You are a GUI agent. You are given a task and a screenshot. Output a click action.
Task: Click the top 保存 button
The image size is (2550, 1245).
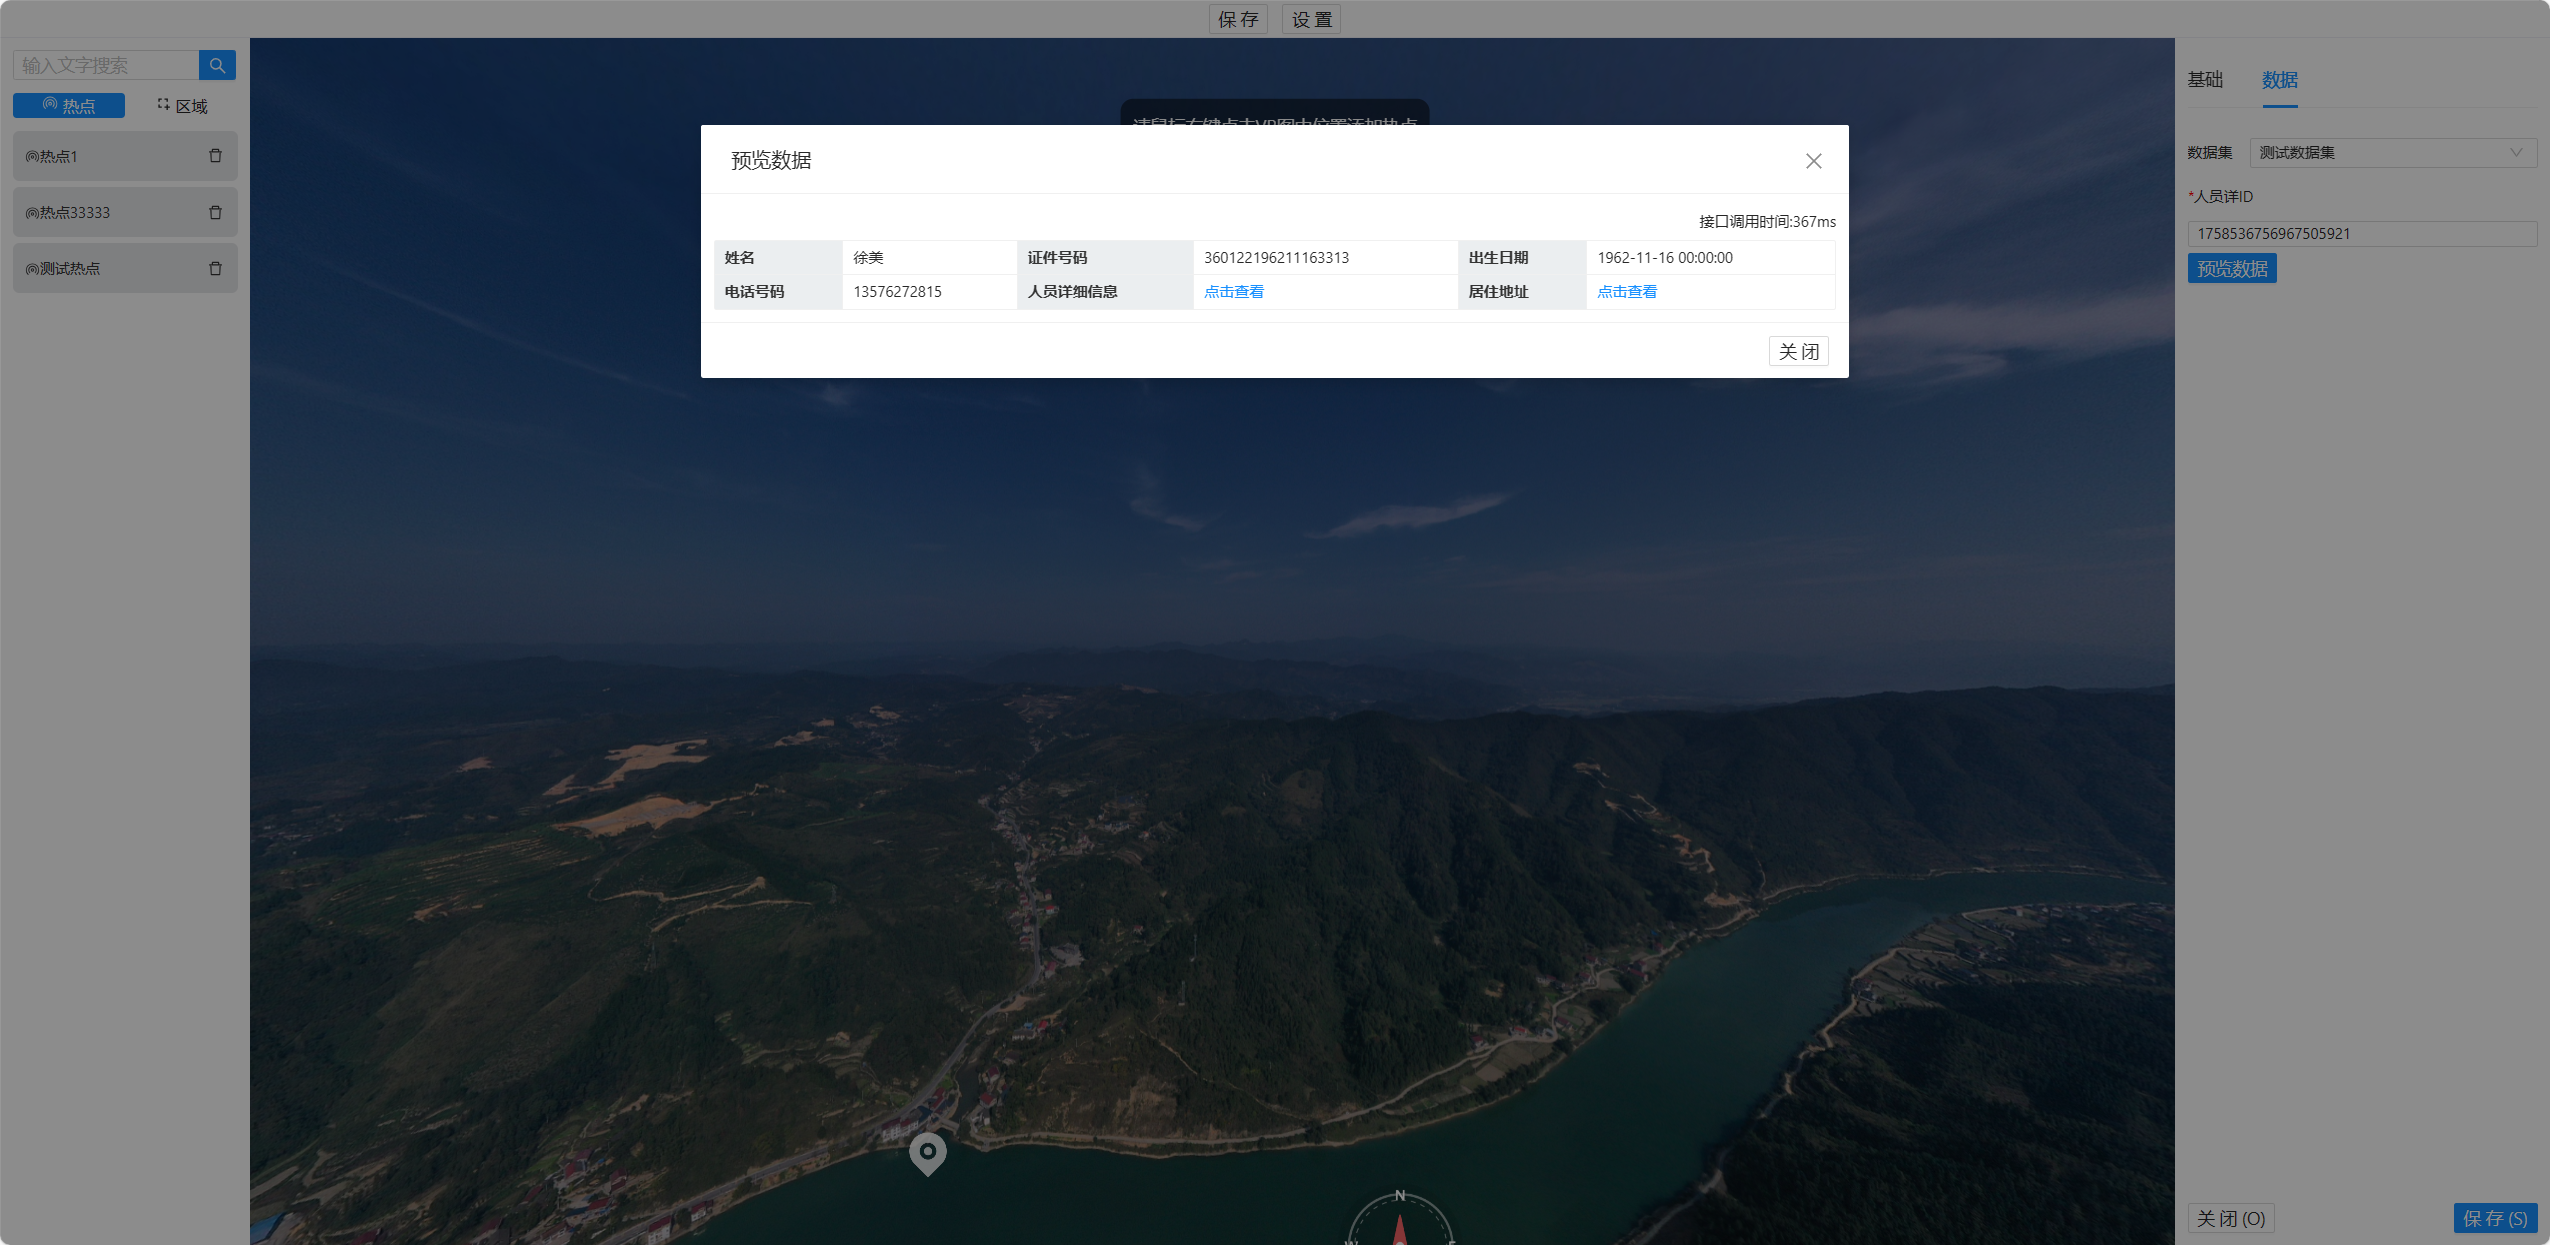[x=1238, y=20]
